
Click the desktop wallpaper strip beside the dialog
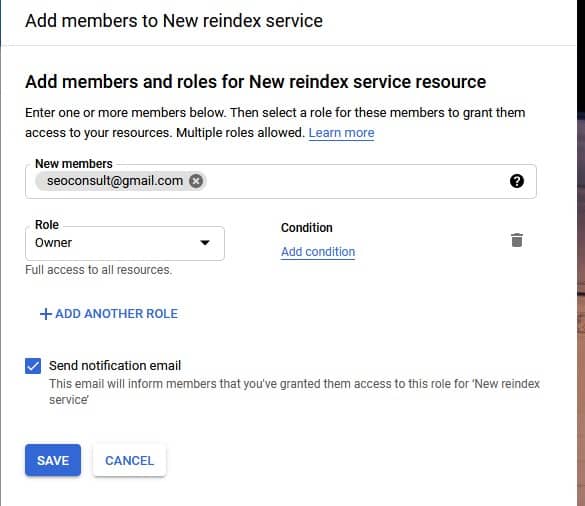coord(581,253)
